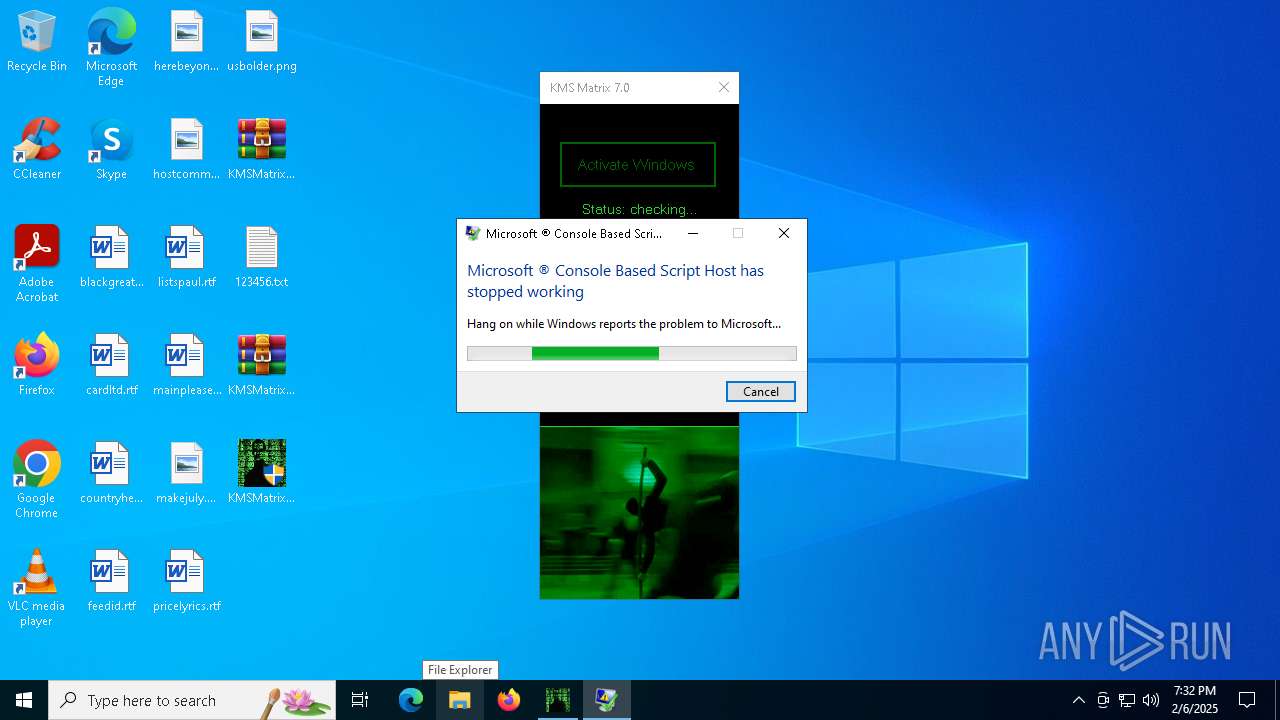
Task: Open the network status tray icon
Action: click(x=1127, y=700)
